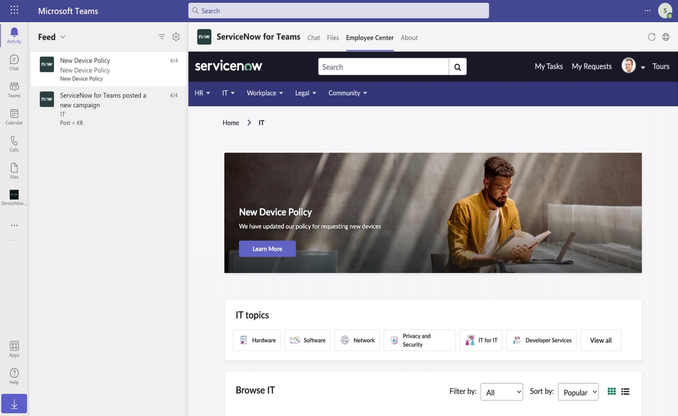Viewport: 678px width, 416px height.
Task: Click the Teams top search box
Action: (339, 10)
